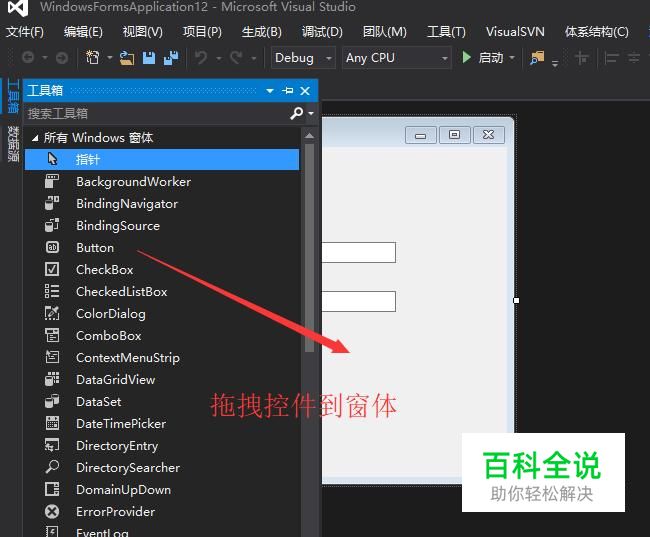
Task: Switch to the 工具箱 side tab
Action: 13,96
